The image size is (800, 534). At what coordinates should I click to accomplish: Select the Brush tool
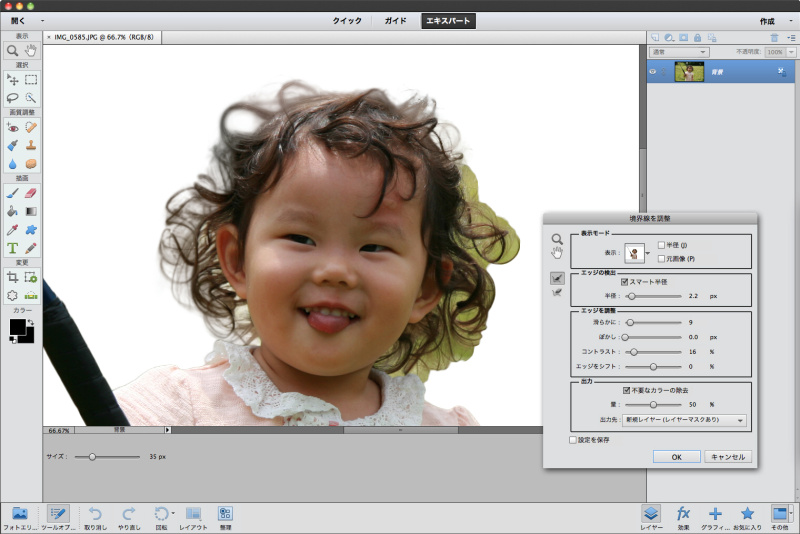(x=12, y=193)
